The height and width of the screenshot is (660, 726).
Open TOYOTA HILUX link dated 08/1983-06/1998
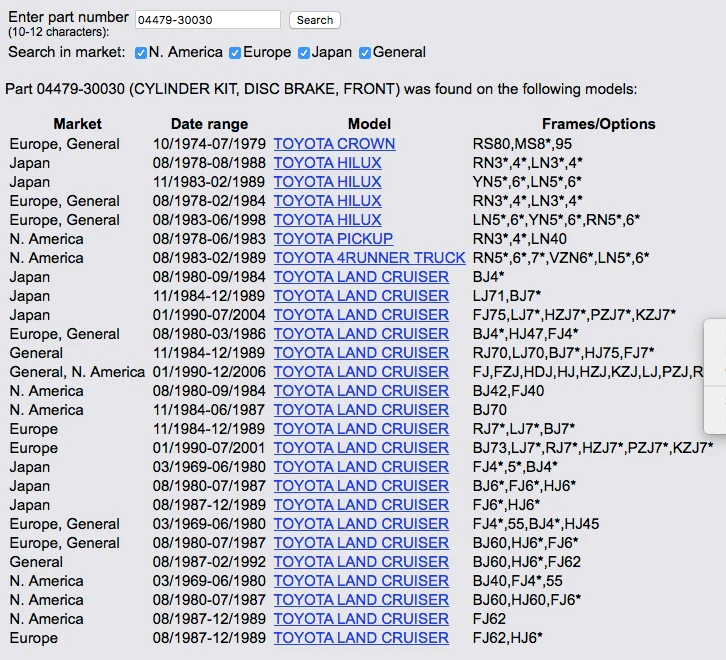tap(327, 220)
